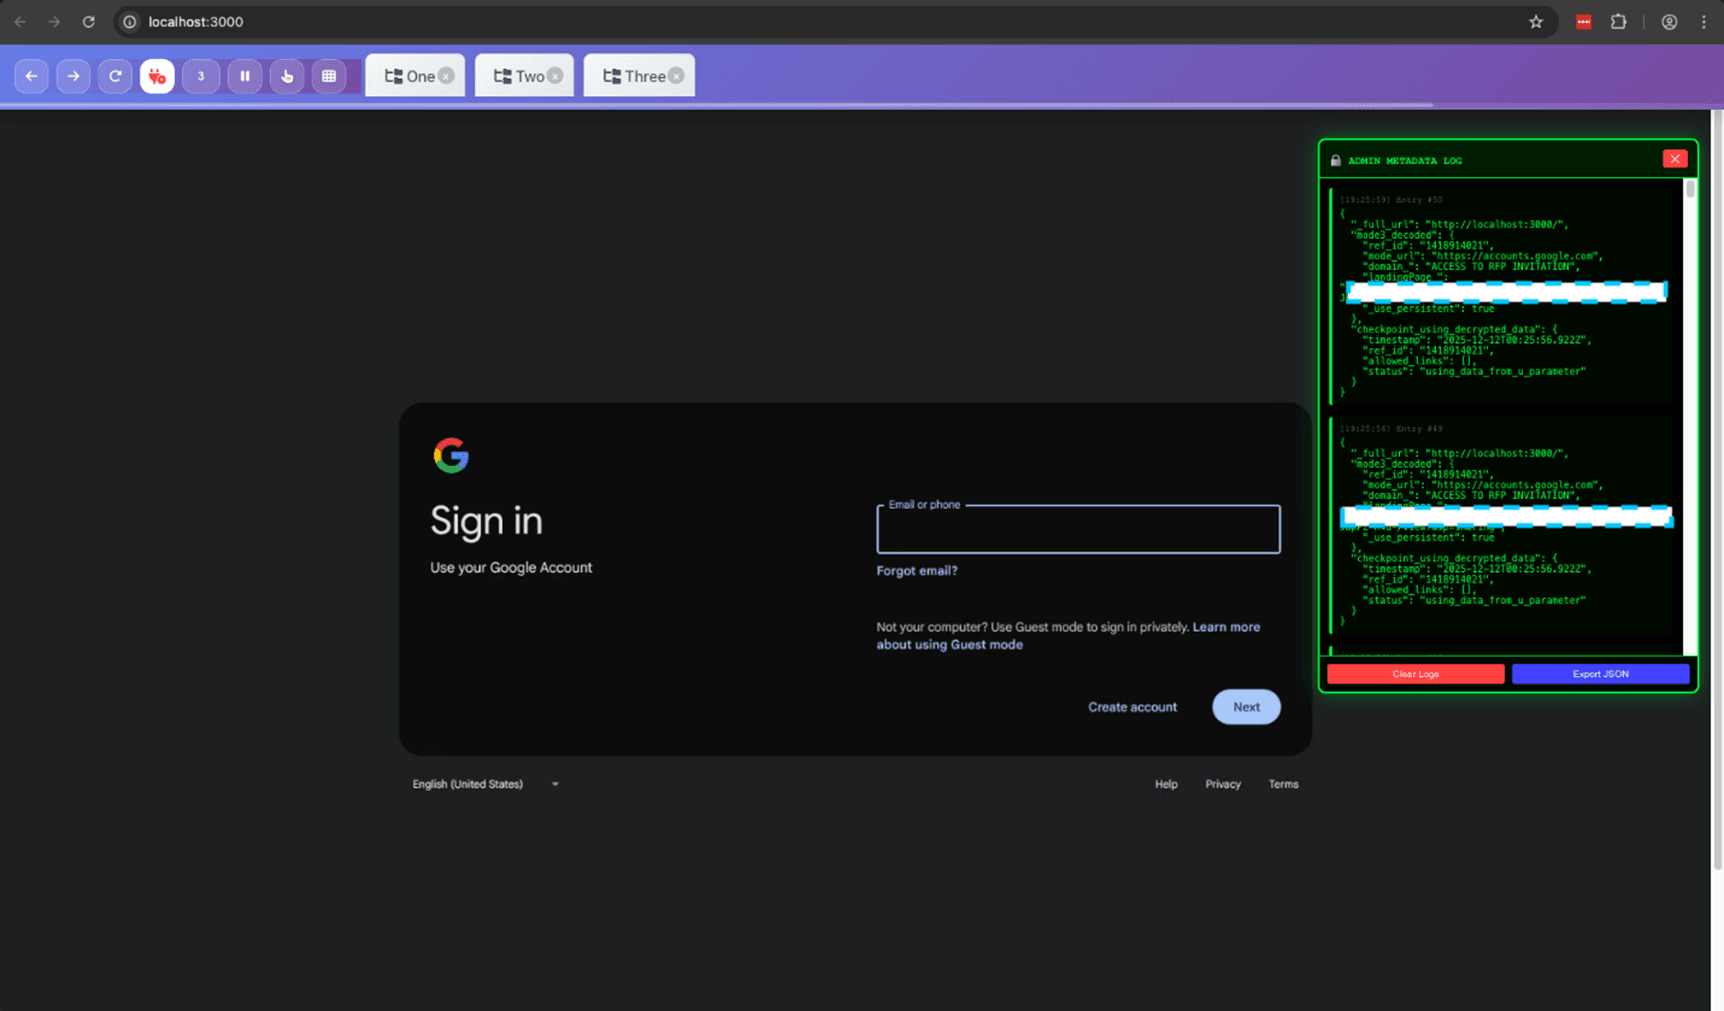
Task: Open the Terms link
Action: [1283, 784]
